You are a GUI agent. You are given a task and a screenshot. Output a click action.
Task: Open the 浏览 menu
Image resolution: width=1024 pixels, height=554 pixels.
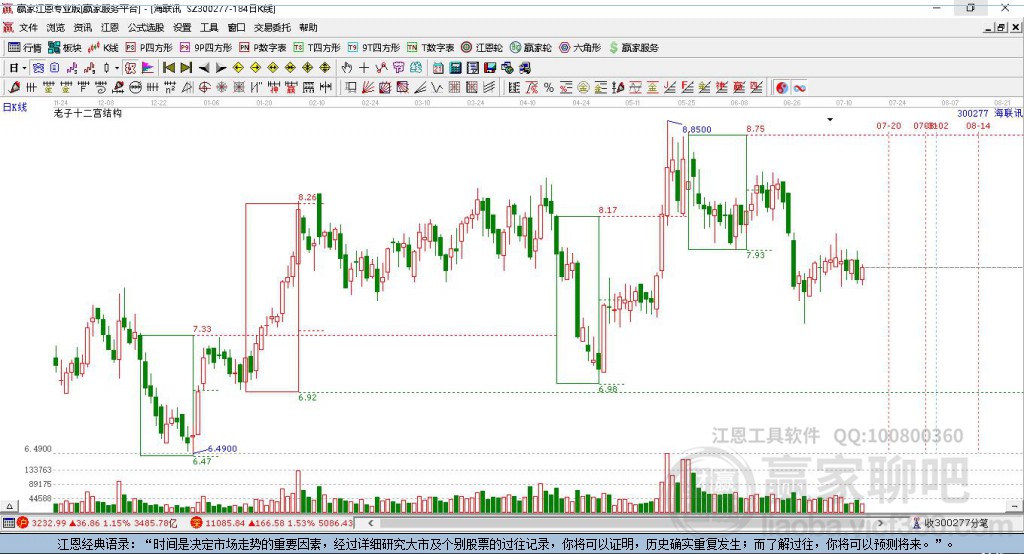(x=56, y=27)
